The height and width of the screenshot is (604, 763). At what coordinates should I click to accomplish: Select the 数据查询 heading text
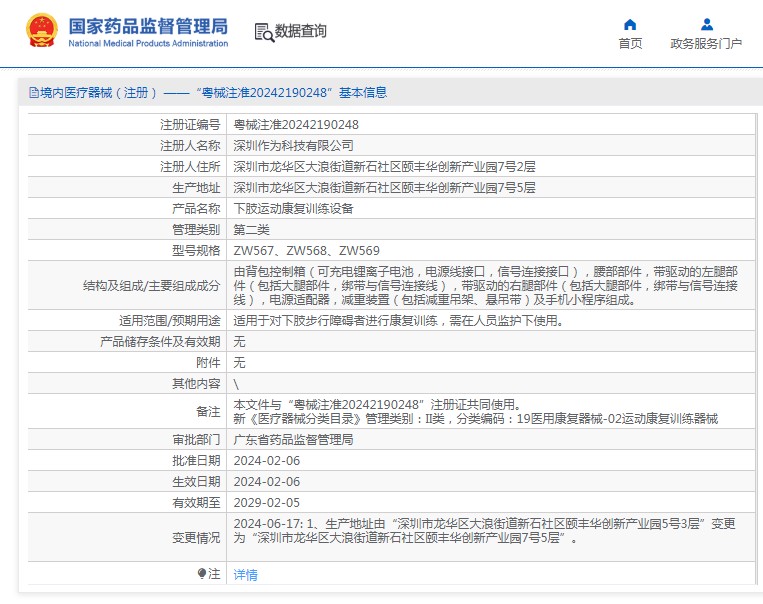[300, 32]
